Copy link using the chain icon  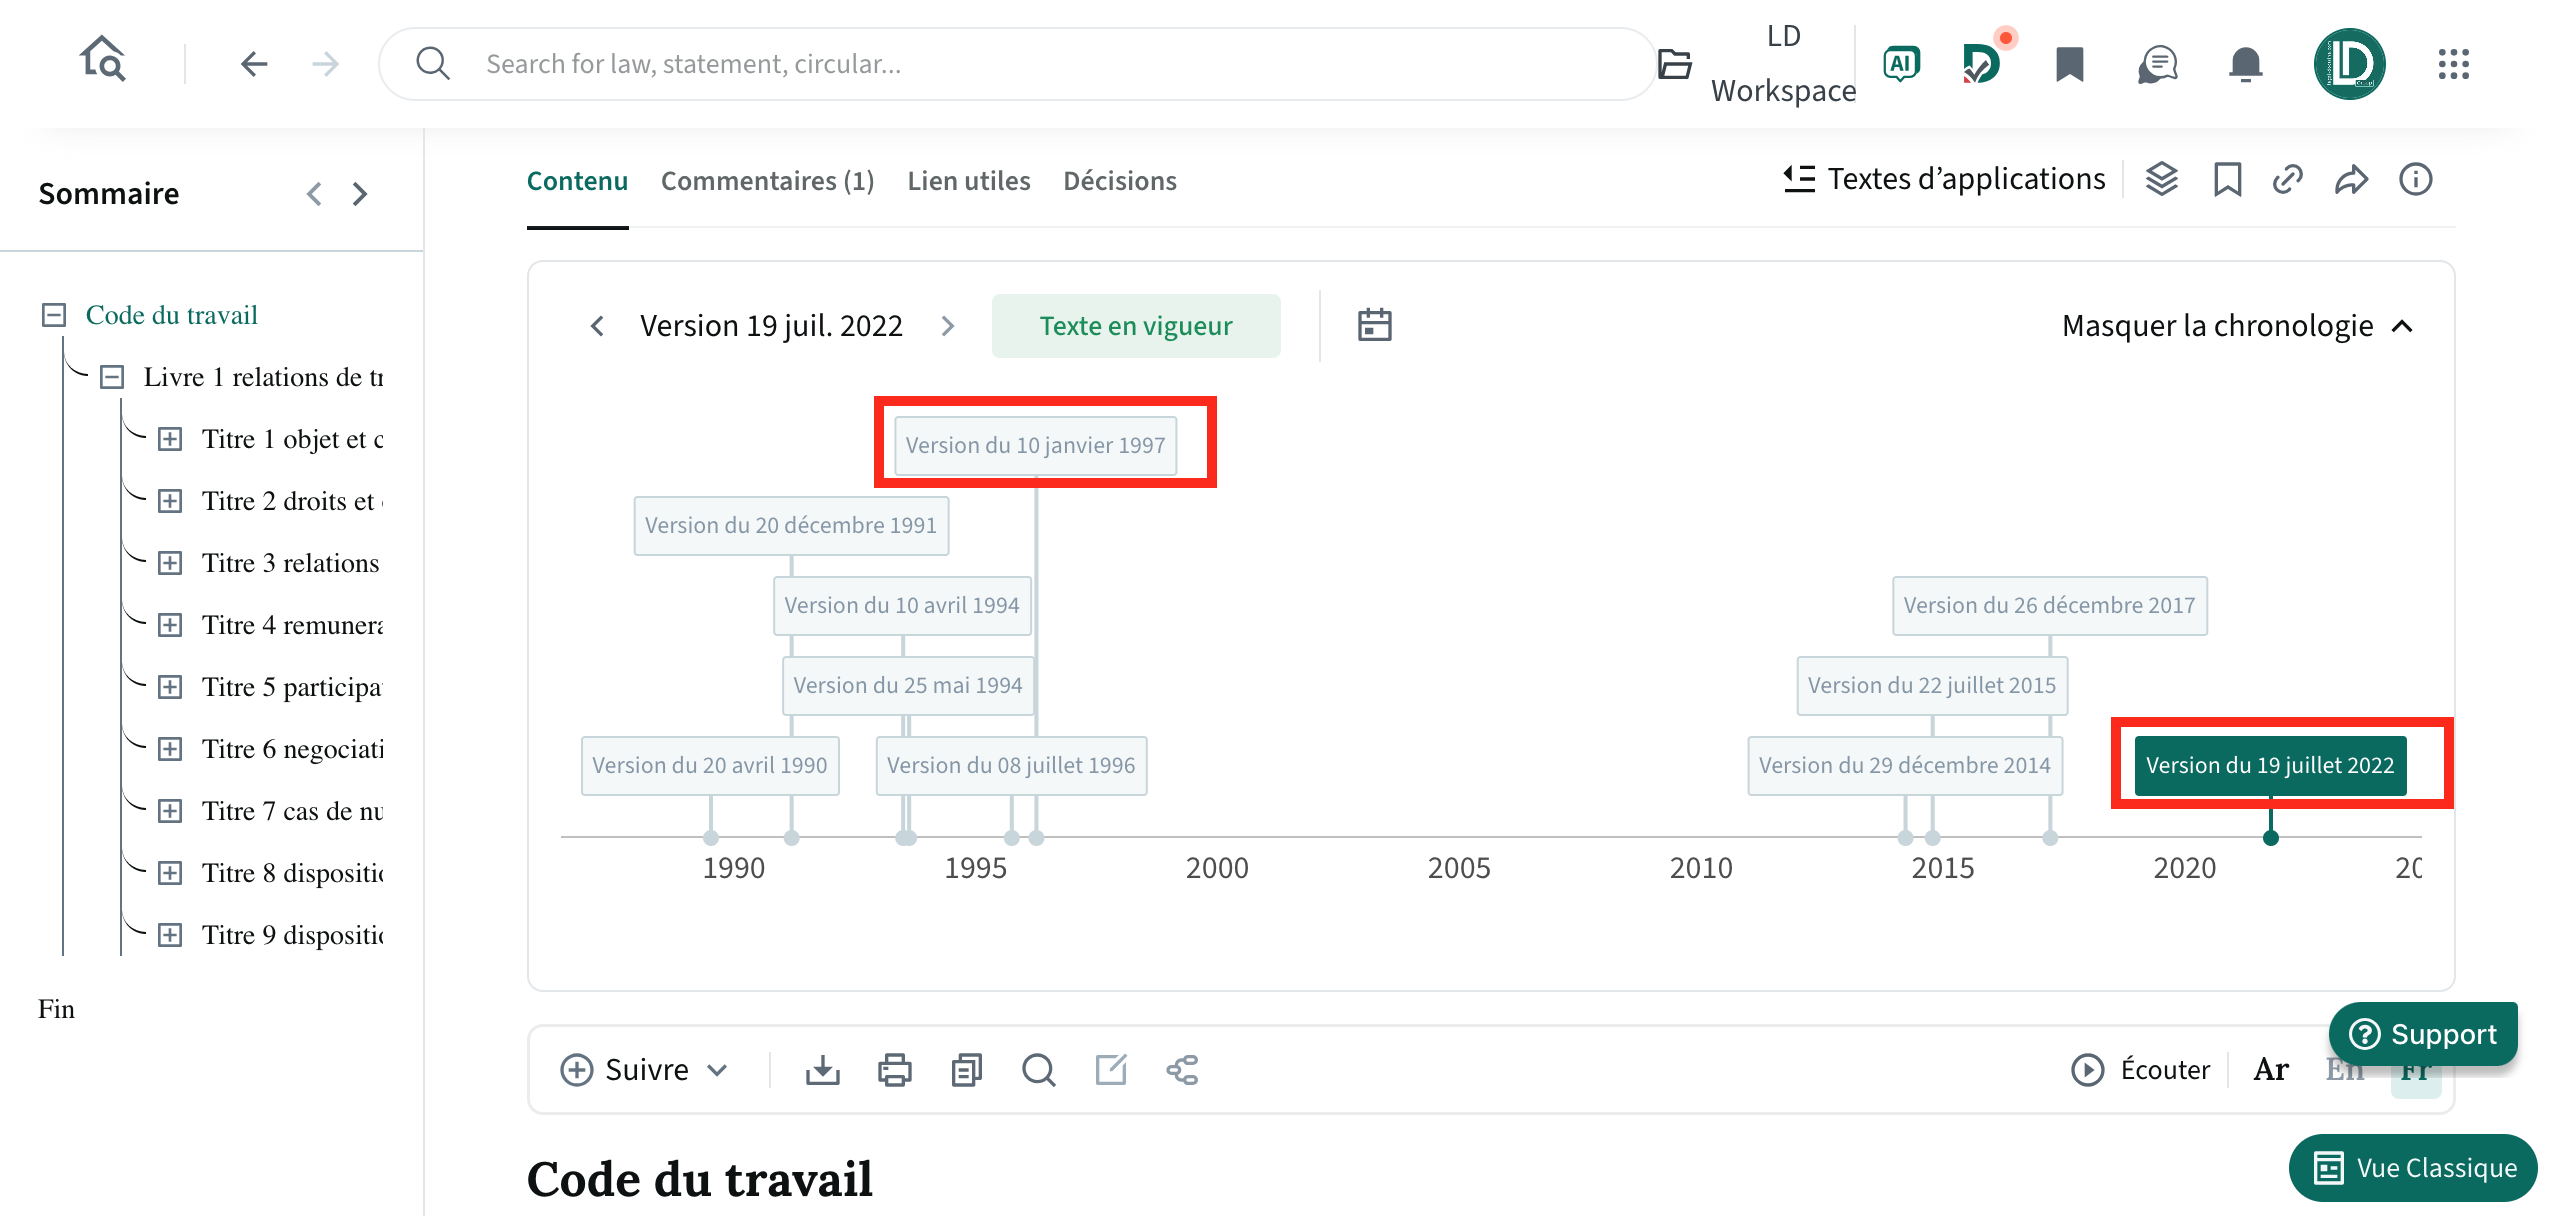pos(2287,180)
